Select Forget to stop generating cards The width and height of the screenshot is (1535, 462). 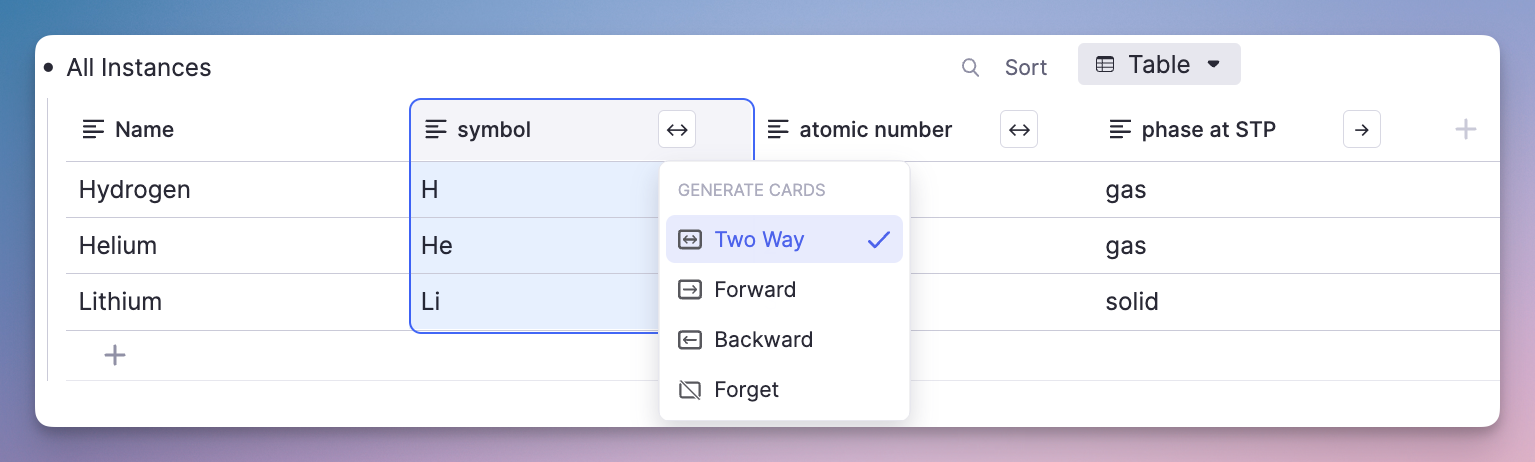[746, 390]
